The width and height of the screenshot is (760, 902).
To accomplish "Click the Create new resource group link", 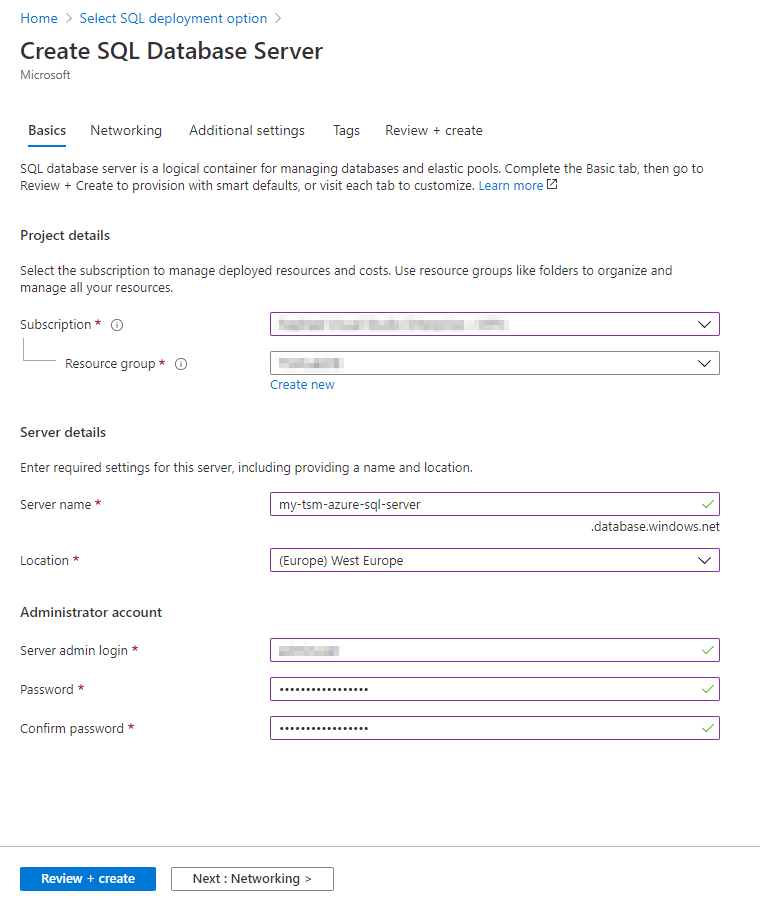I will [x=302, y=385].
